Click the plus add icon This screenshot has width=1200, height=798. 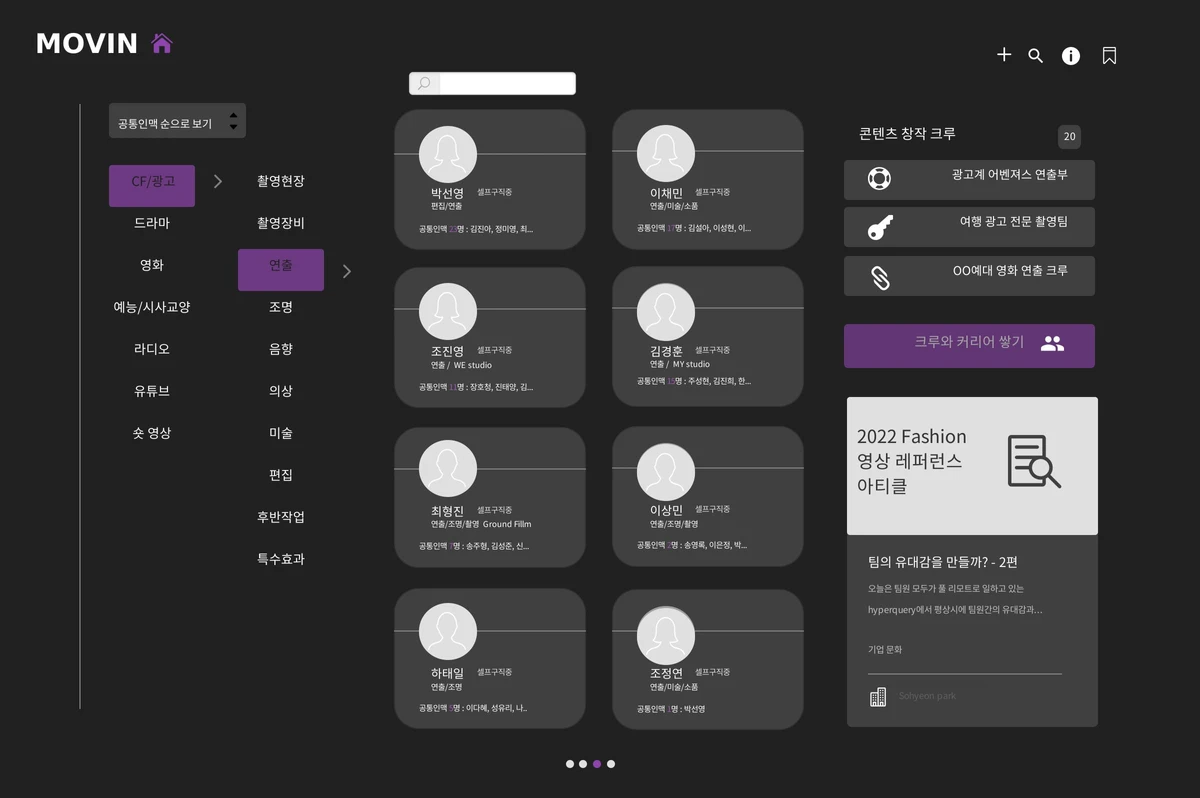coord(1004,55)
